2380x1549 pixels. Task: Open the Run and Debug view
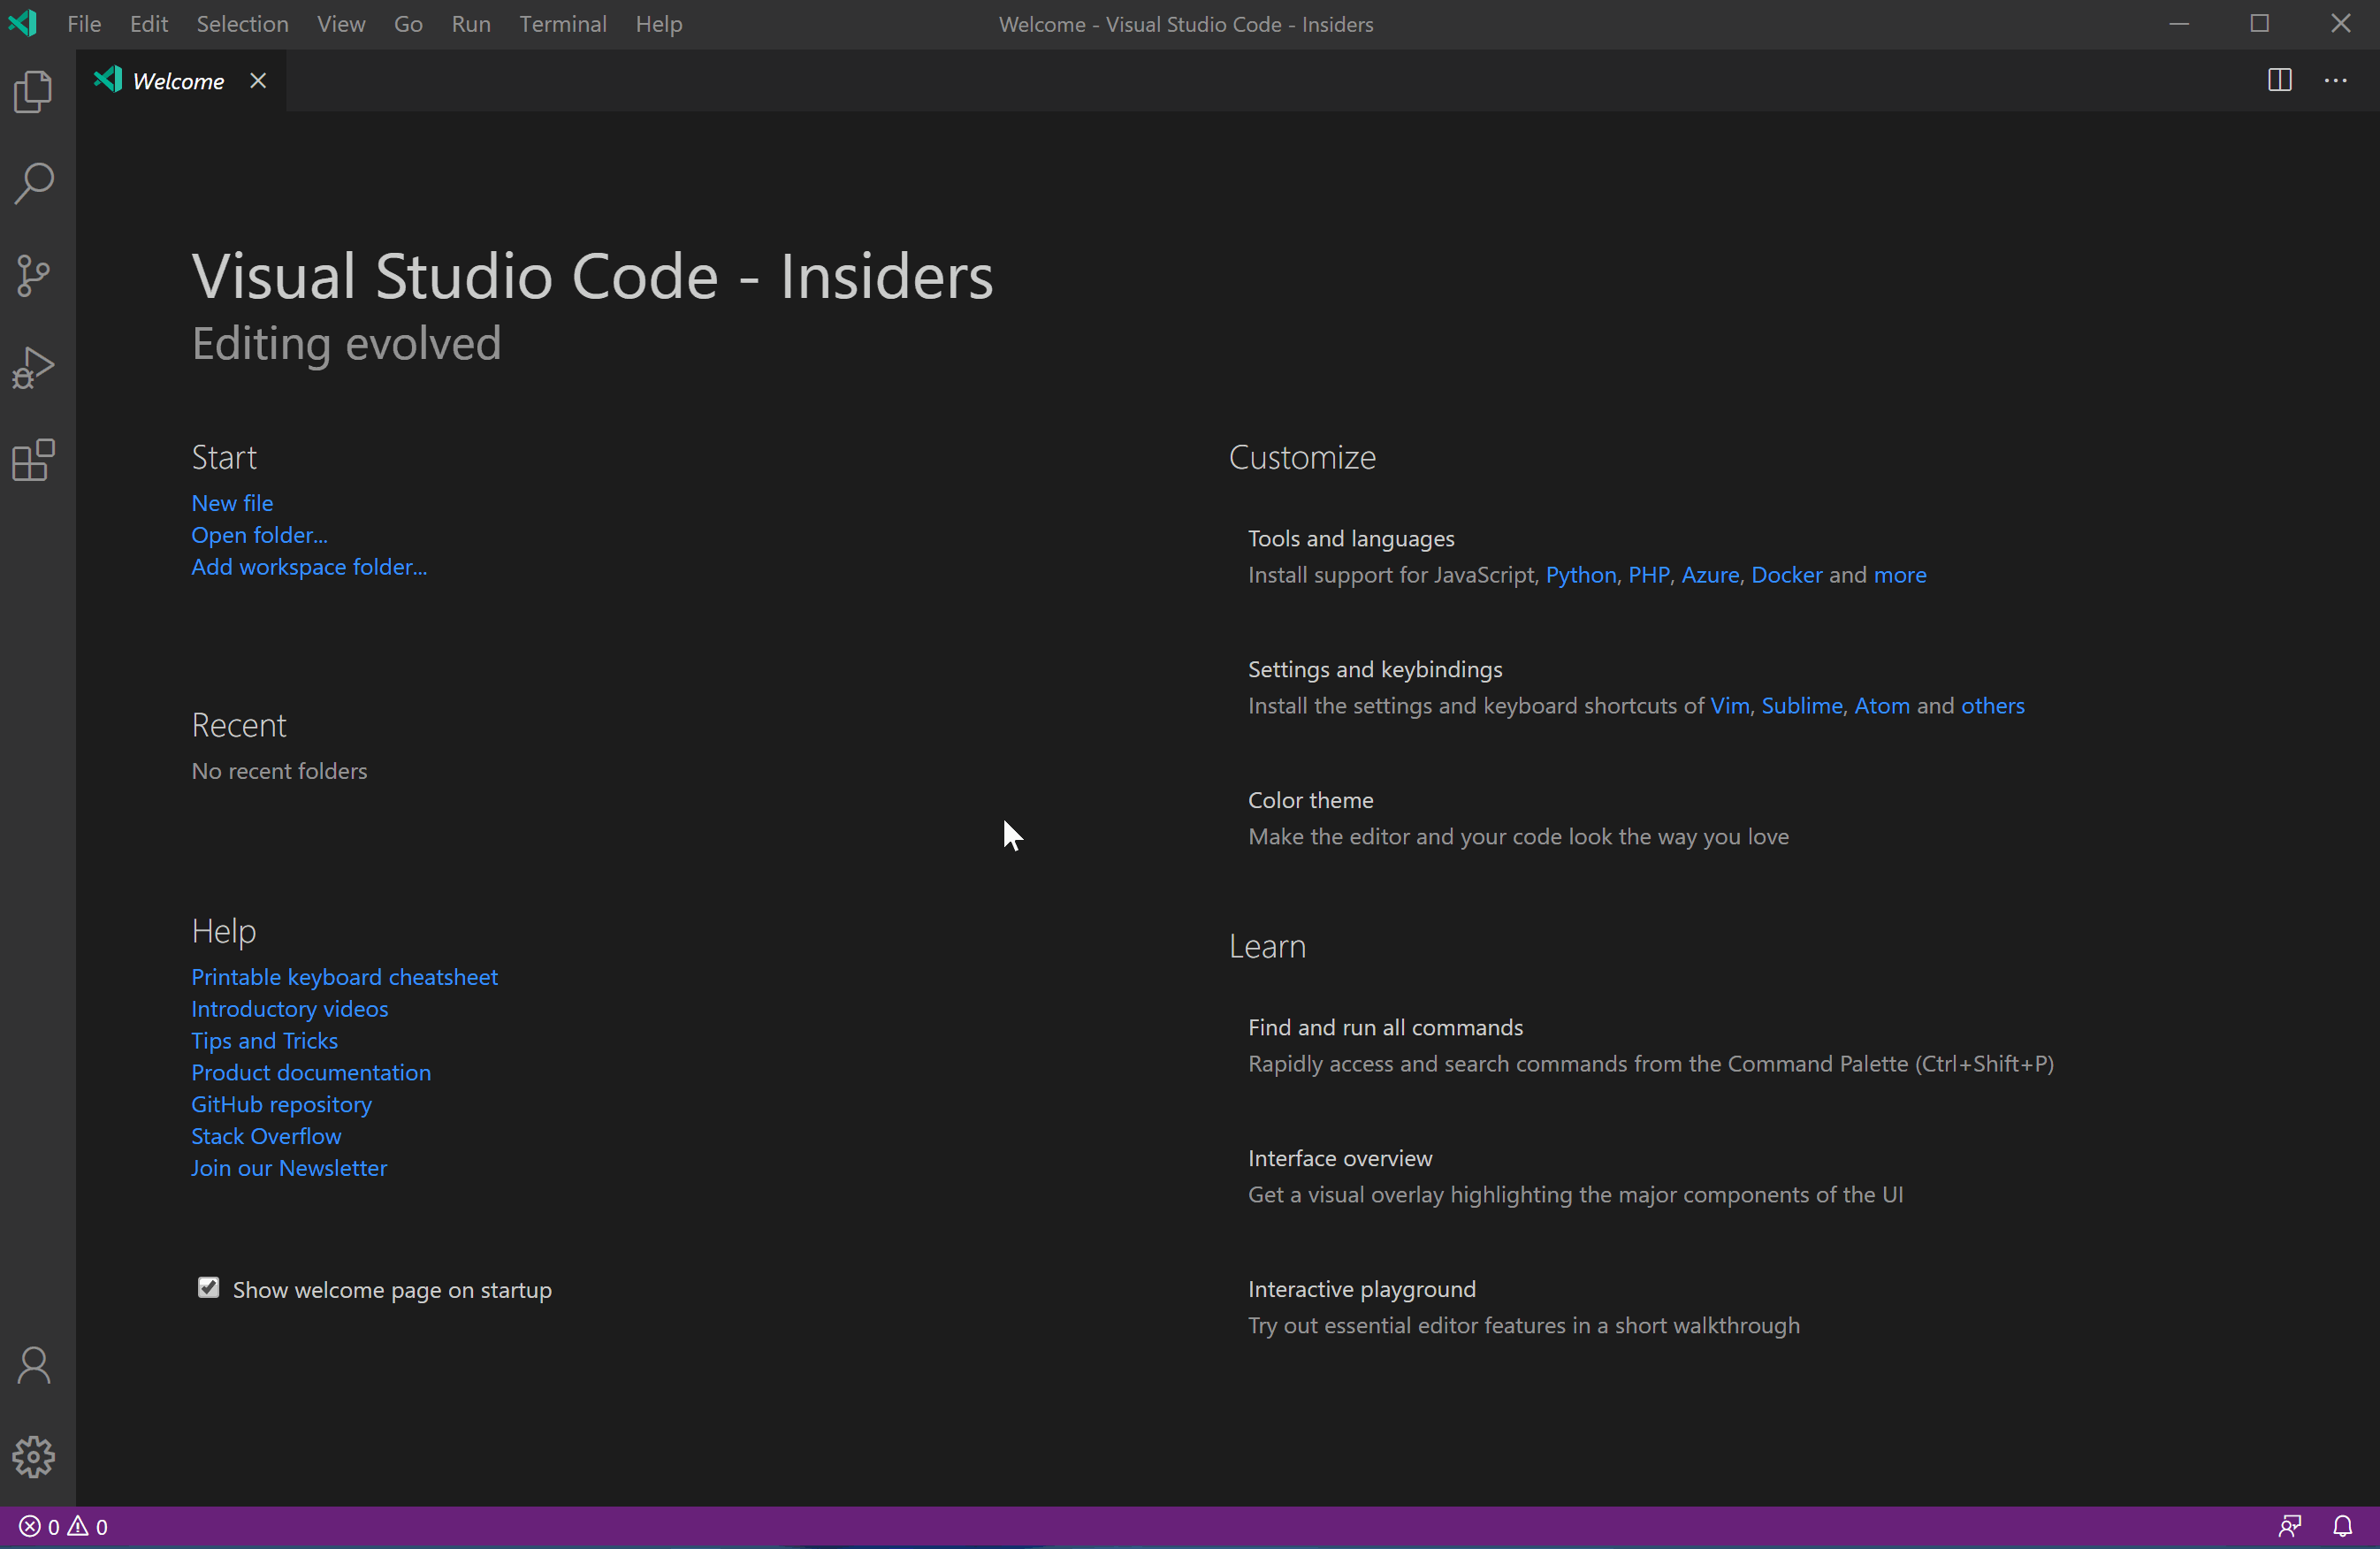(x=34, y=368)
